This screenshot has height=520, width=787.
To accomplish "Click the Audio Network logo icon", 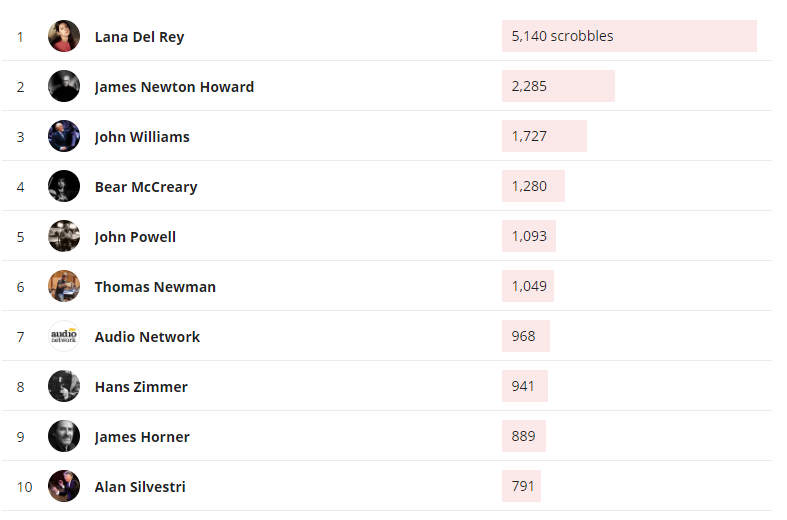I will [x=64, y=336].
